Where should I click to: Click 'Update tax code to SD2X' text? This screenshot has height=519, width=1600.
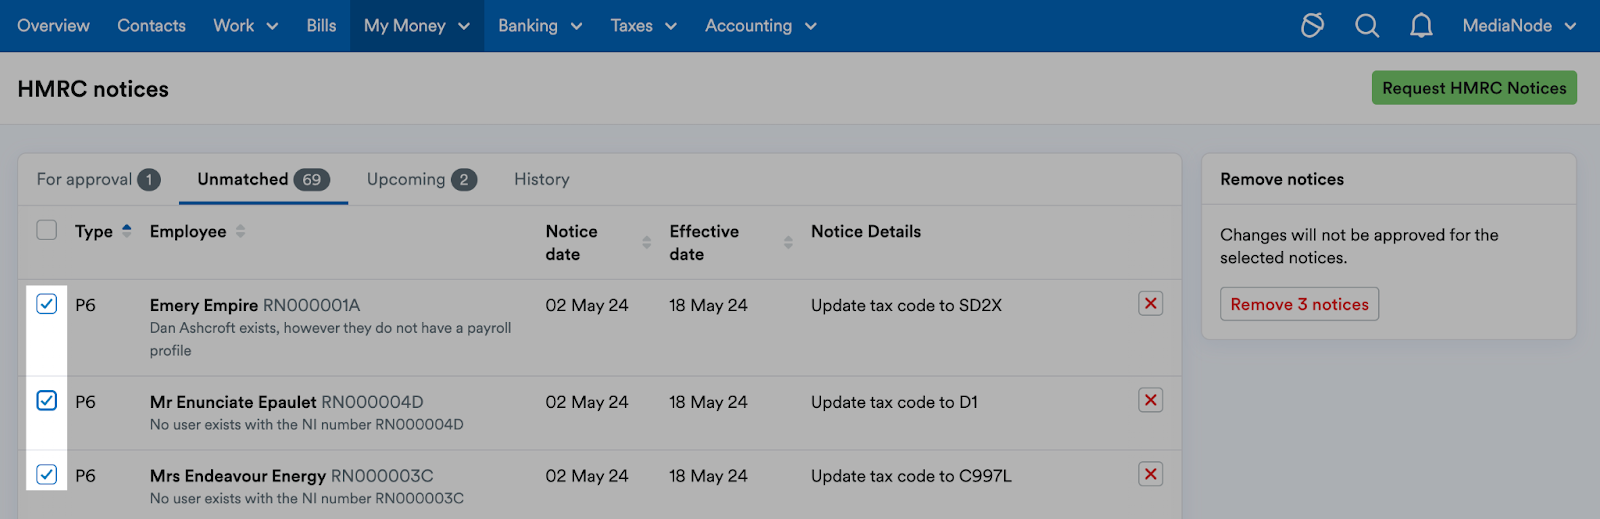pyautogui.click(x=906, y=305)
